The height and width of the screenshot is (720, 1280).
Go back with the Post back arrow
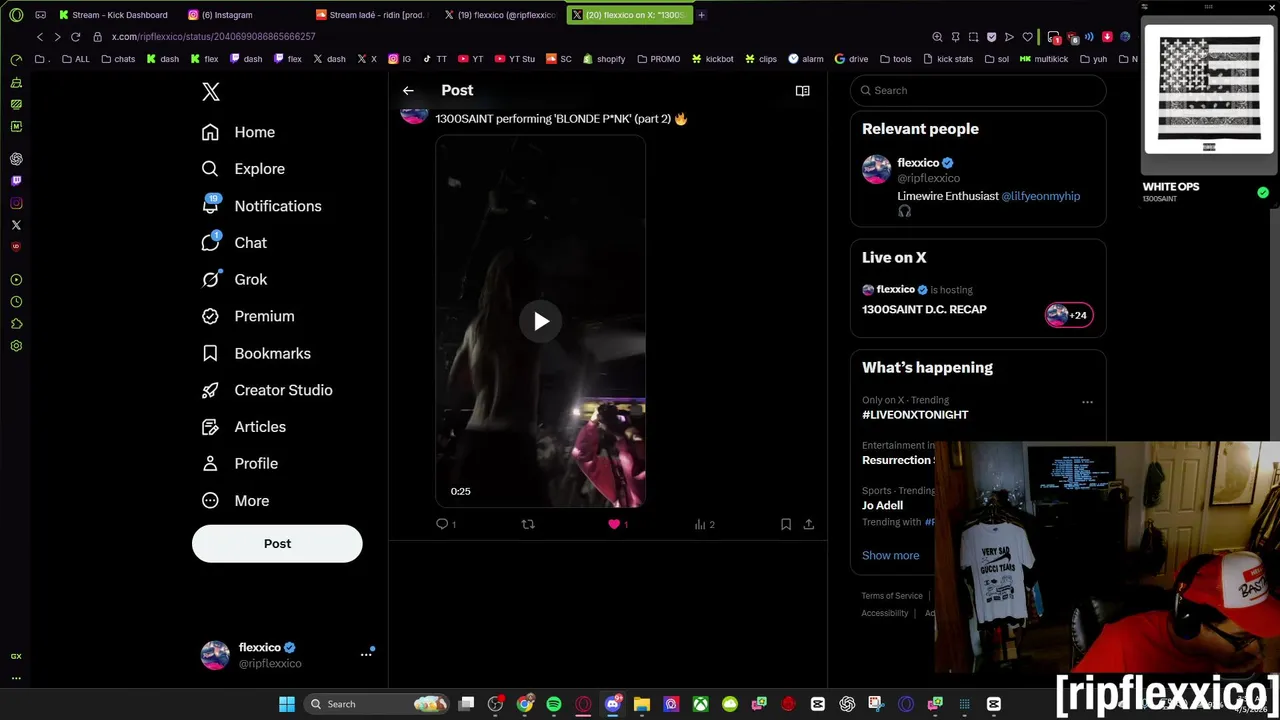tap(408, 91)
